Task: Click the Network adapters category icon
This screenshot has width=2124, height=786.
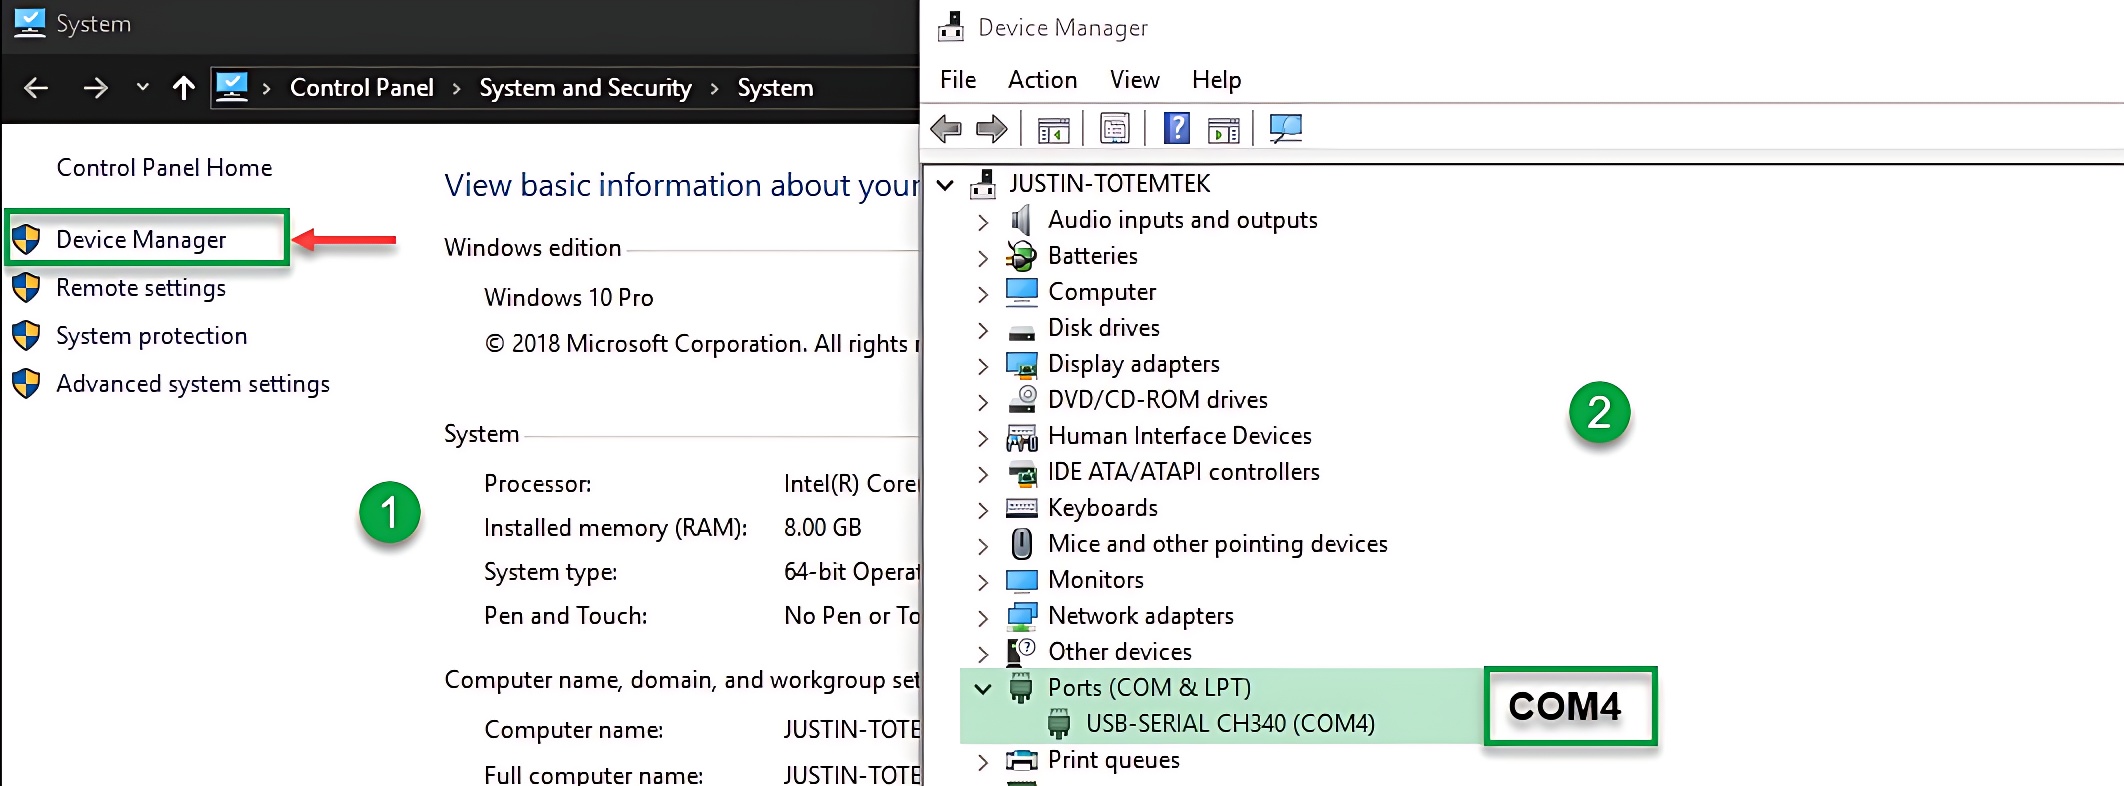Action: tap(1022, 616)
